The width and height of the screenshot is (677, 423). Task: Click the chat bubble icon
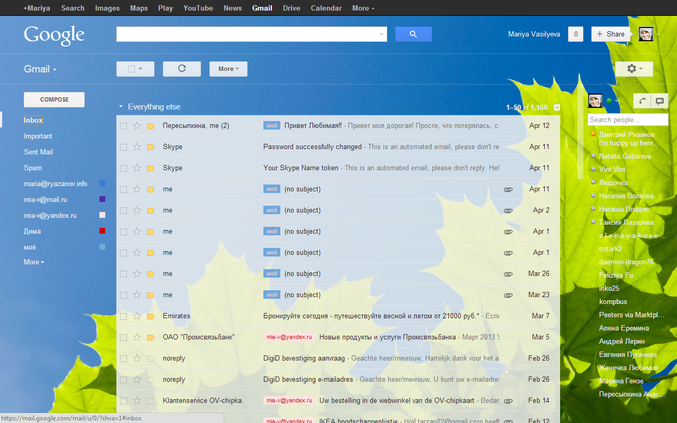(x=659, y=101)
